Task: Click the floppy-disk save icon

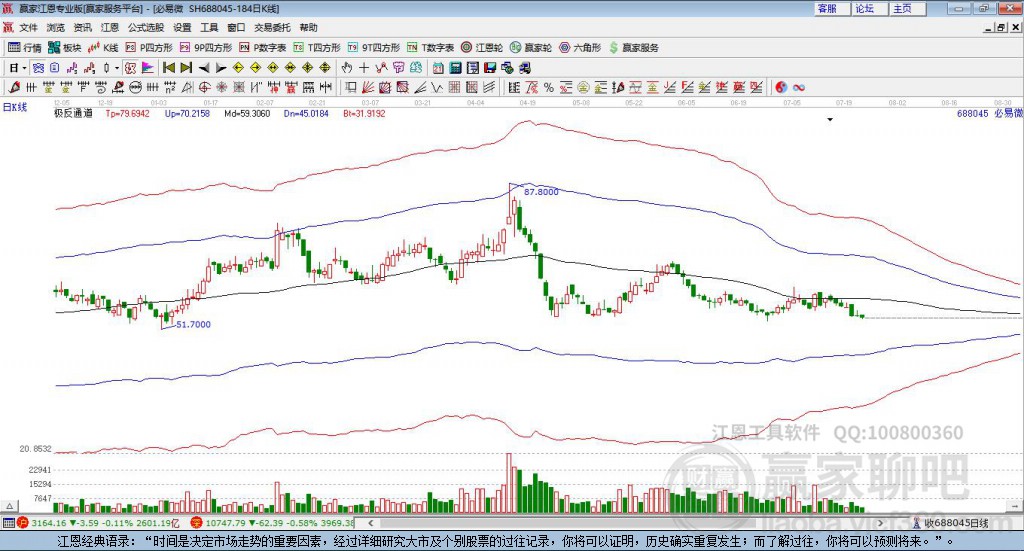Action: tap(490, 68)
